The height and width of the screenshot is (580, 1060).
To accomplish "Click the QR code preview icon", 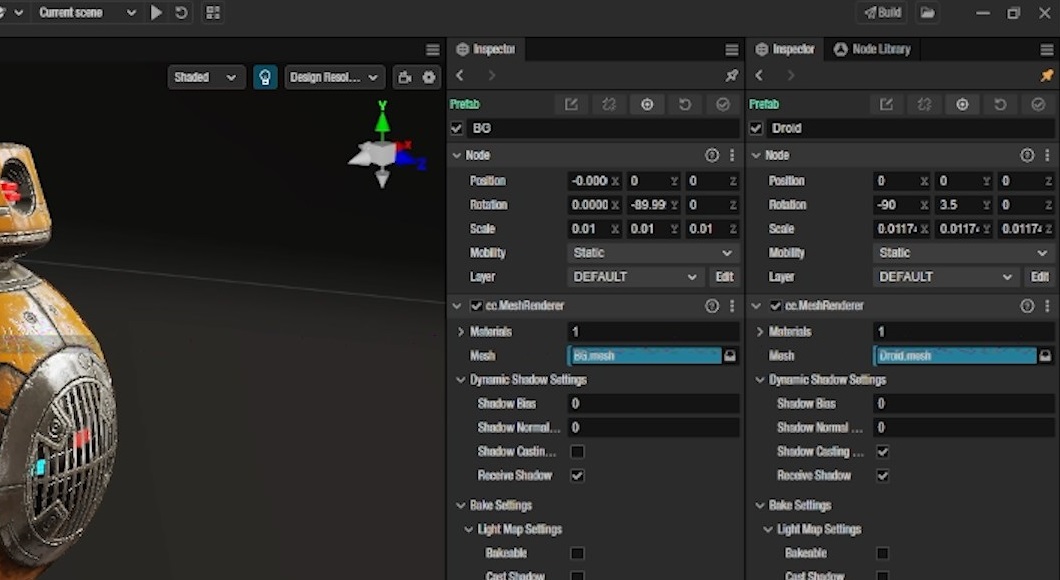I will (212, 13).
